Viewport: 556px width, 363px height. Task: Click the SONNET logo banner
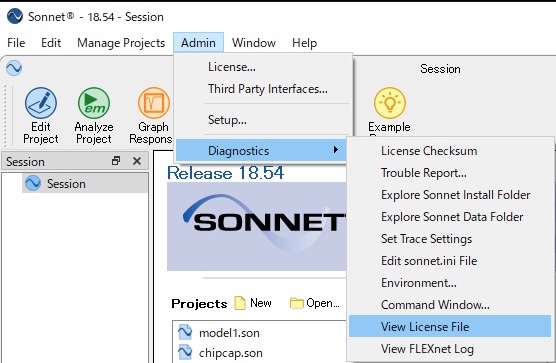tap(256, 226)
